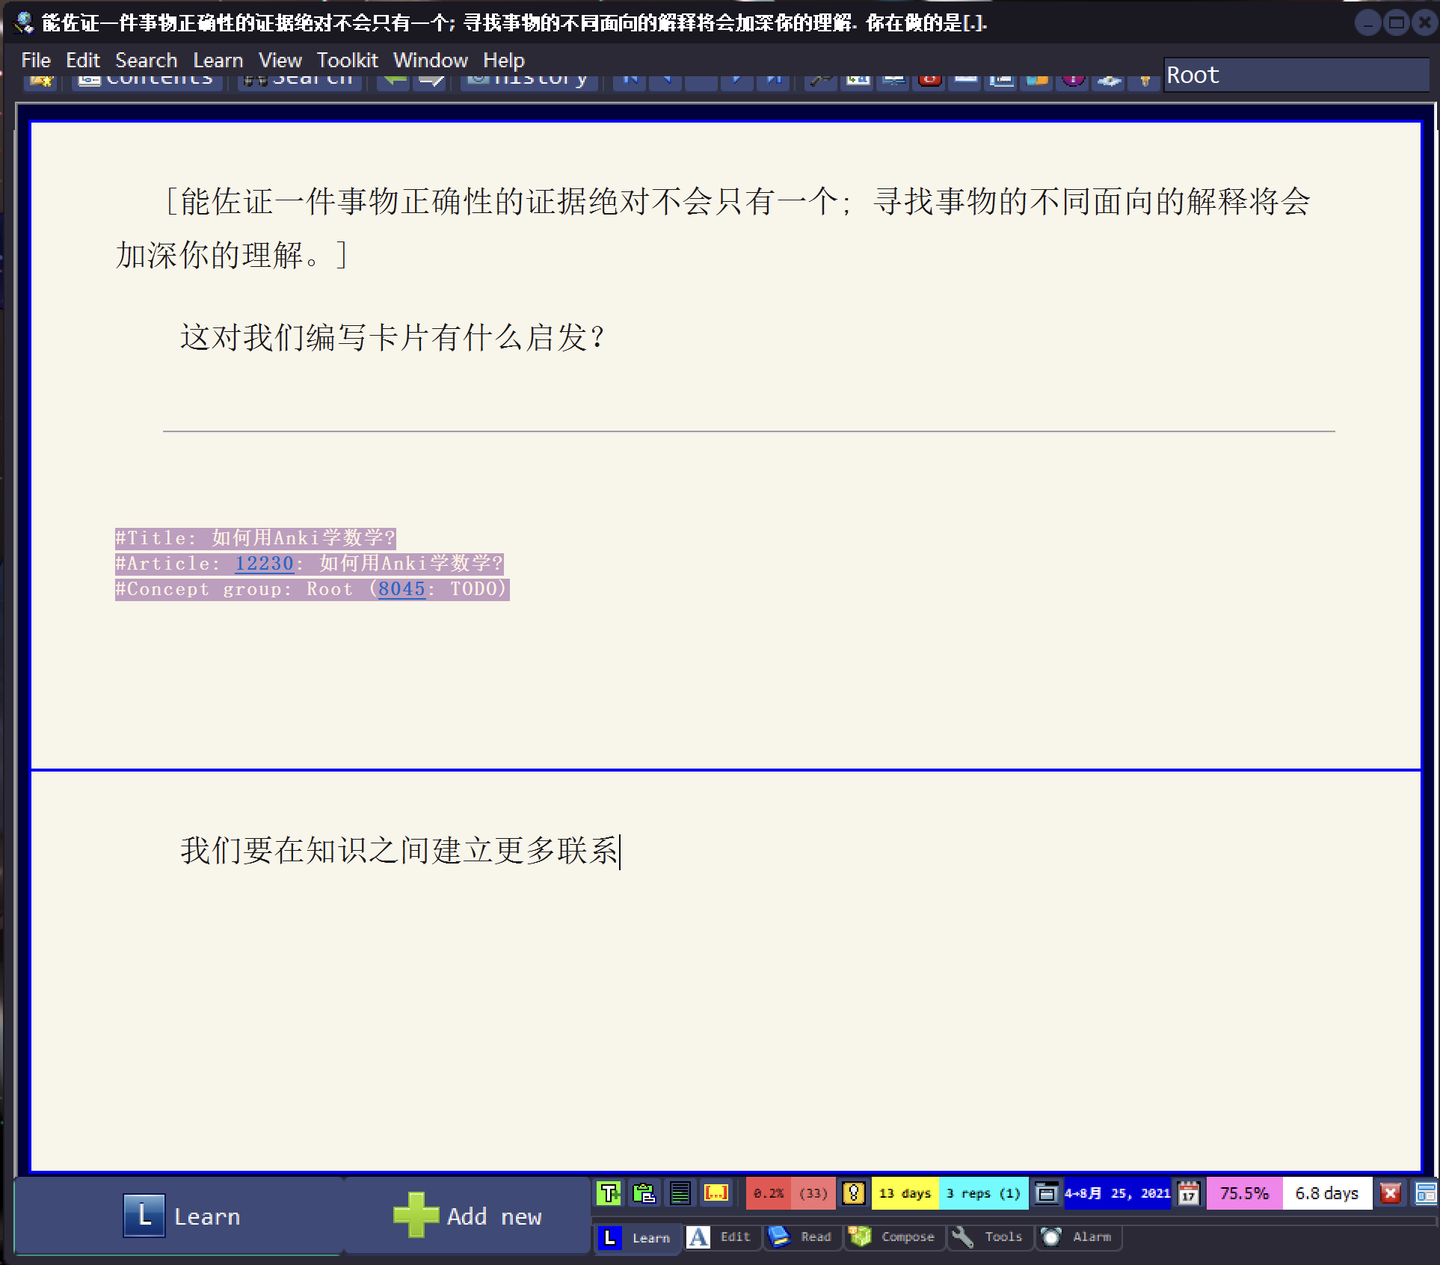Switch to the Learn tab

point(638,1237)
